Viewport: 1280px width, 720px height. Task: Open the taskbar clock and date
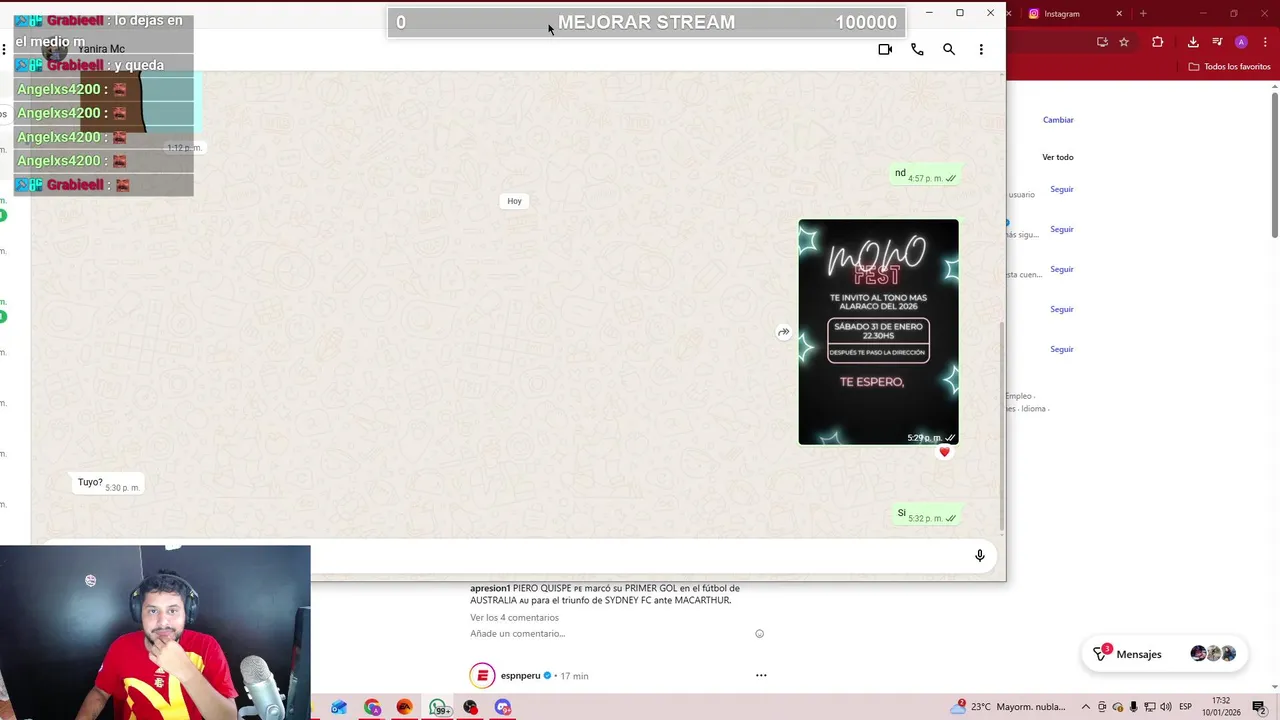[x=1221, y=707]
